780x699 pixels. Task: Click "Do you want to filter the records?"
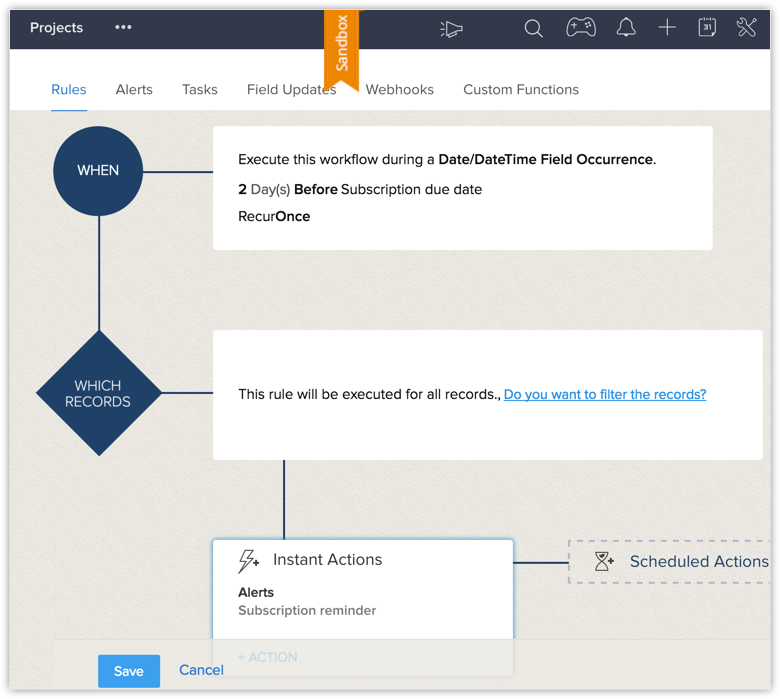point(605,395)
